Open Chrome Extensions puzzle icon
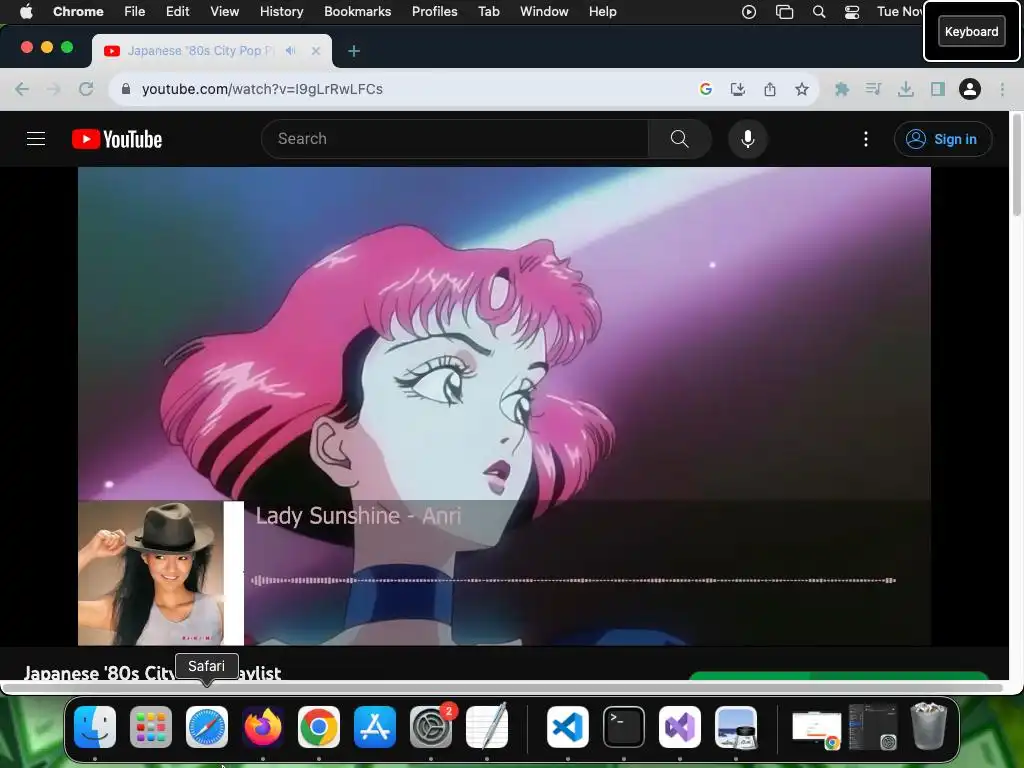The width and height of the screenshot is (1024, 768). tap(842, 89)
